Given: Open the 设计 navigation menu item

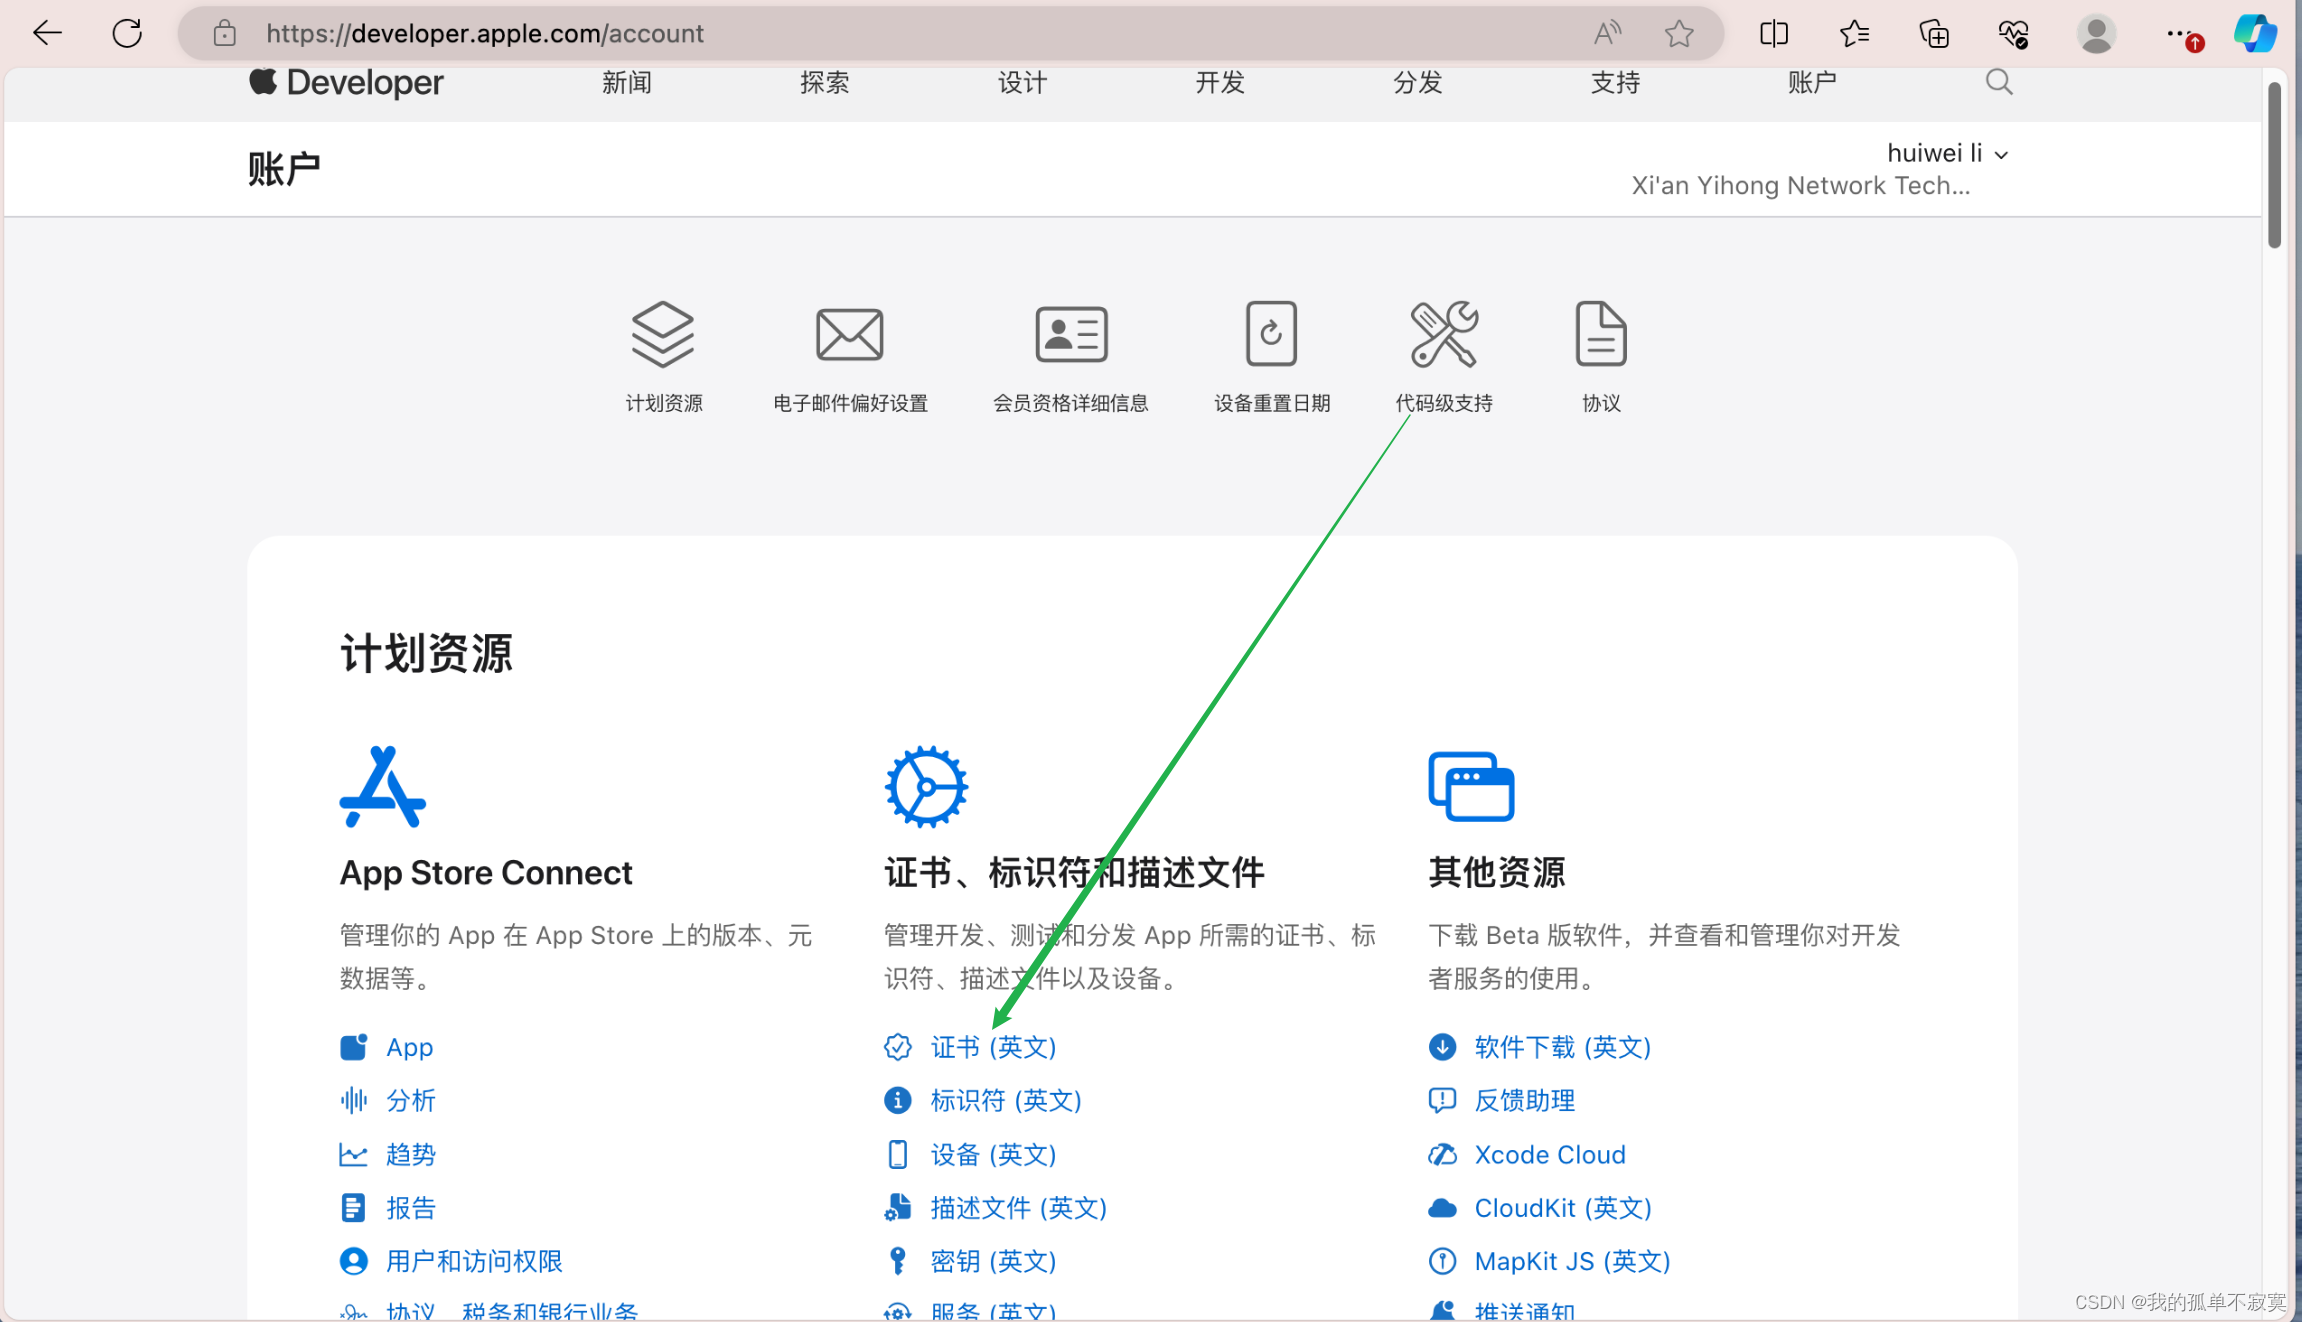Looking at the screenshot, I should (x=1023, y=82).
